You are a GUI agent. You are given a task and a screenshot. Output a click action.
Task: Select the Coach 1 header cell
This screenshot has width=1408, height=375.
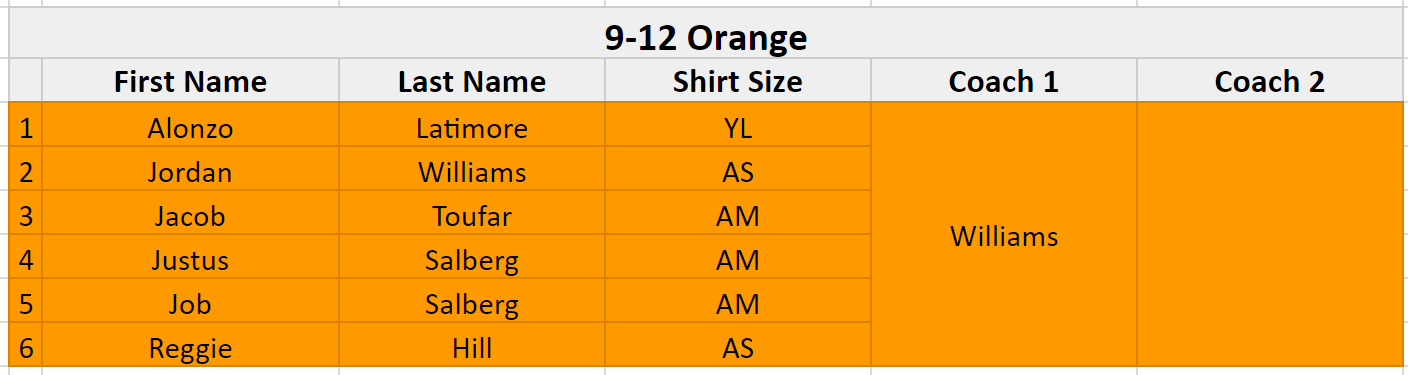[1004, 81]
